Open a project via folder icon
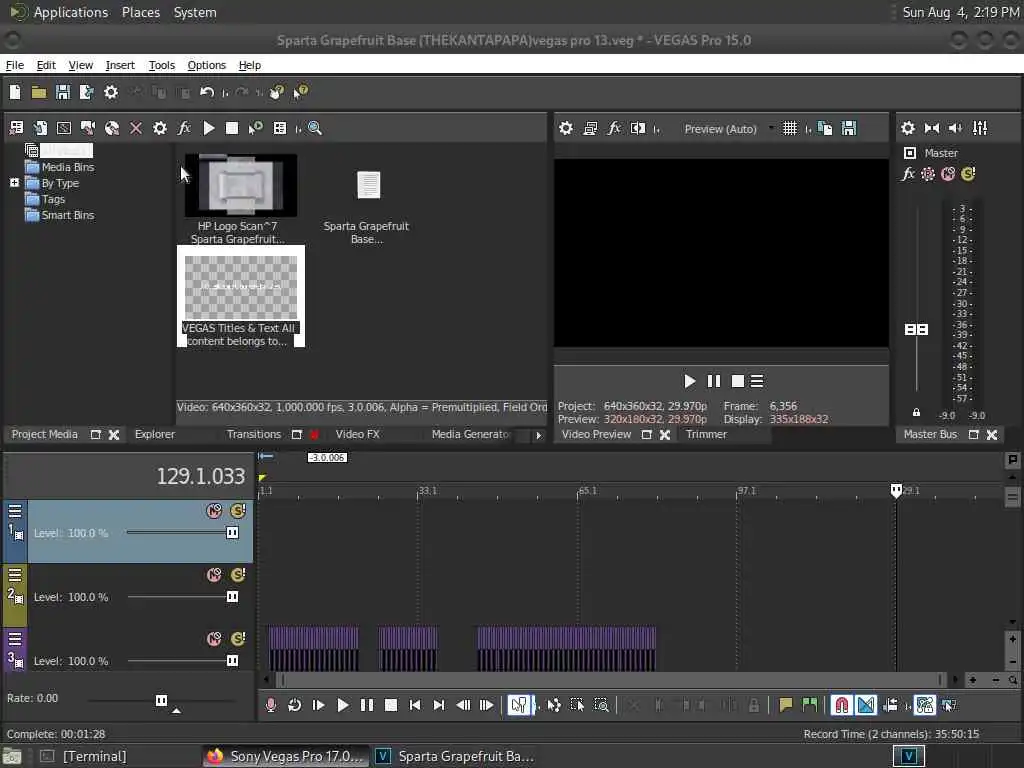 click(39, 92)
